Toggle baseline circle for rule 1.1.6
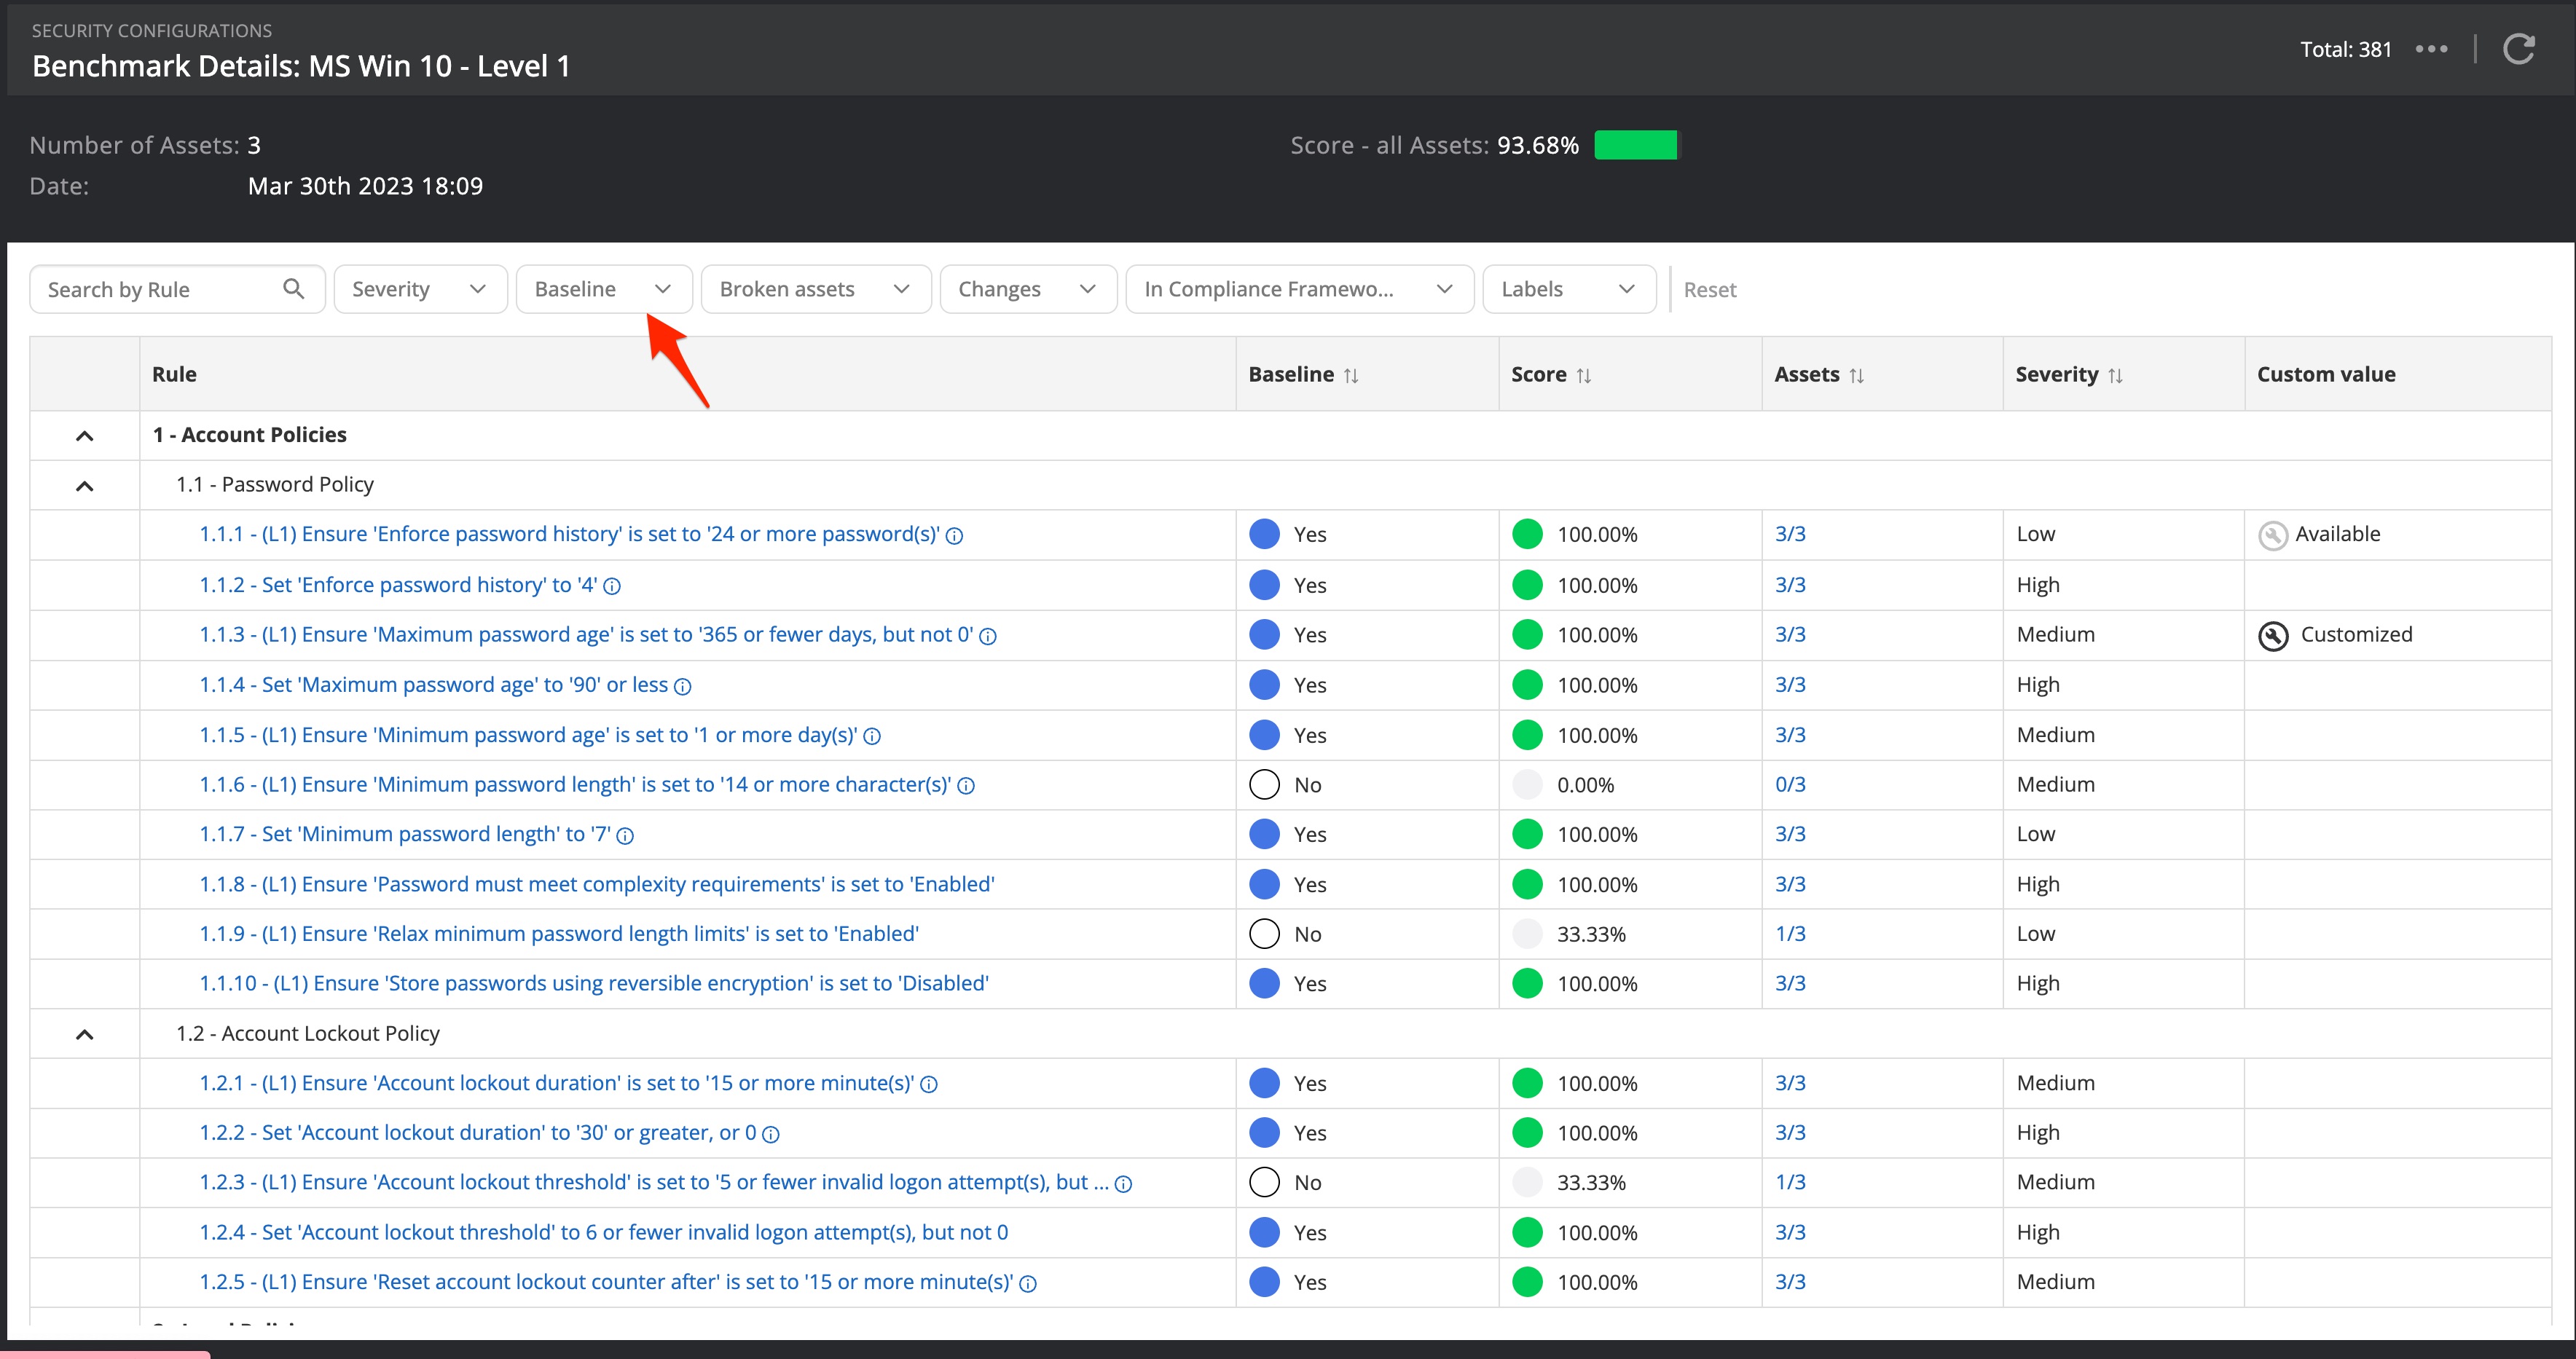Viewport: 2576px width, 1359px height. (1264, 785)
